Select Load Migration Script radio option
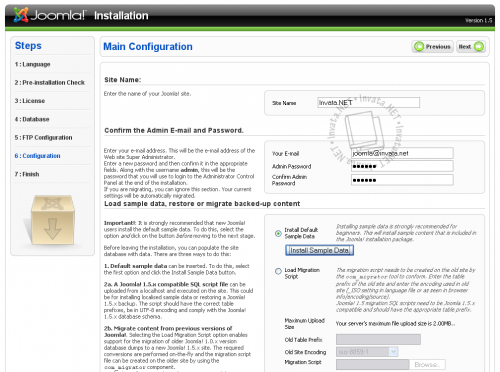The width and height of the screenshot is (500, 372). click(278, 271)
